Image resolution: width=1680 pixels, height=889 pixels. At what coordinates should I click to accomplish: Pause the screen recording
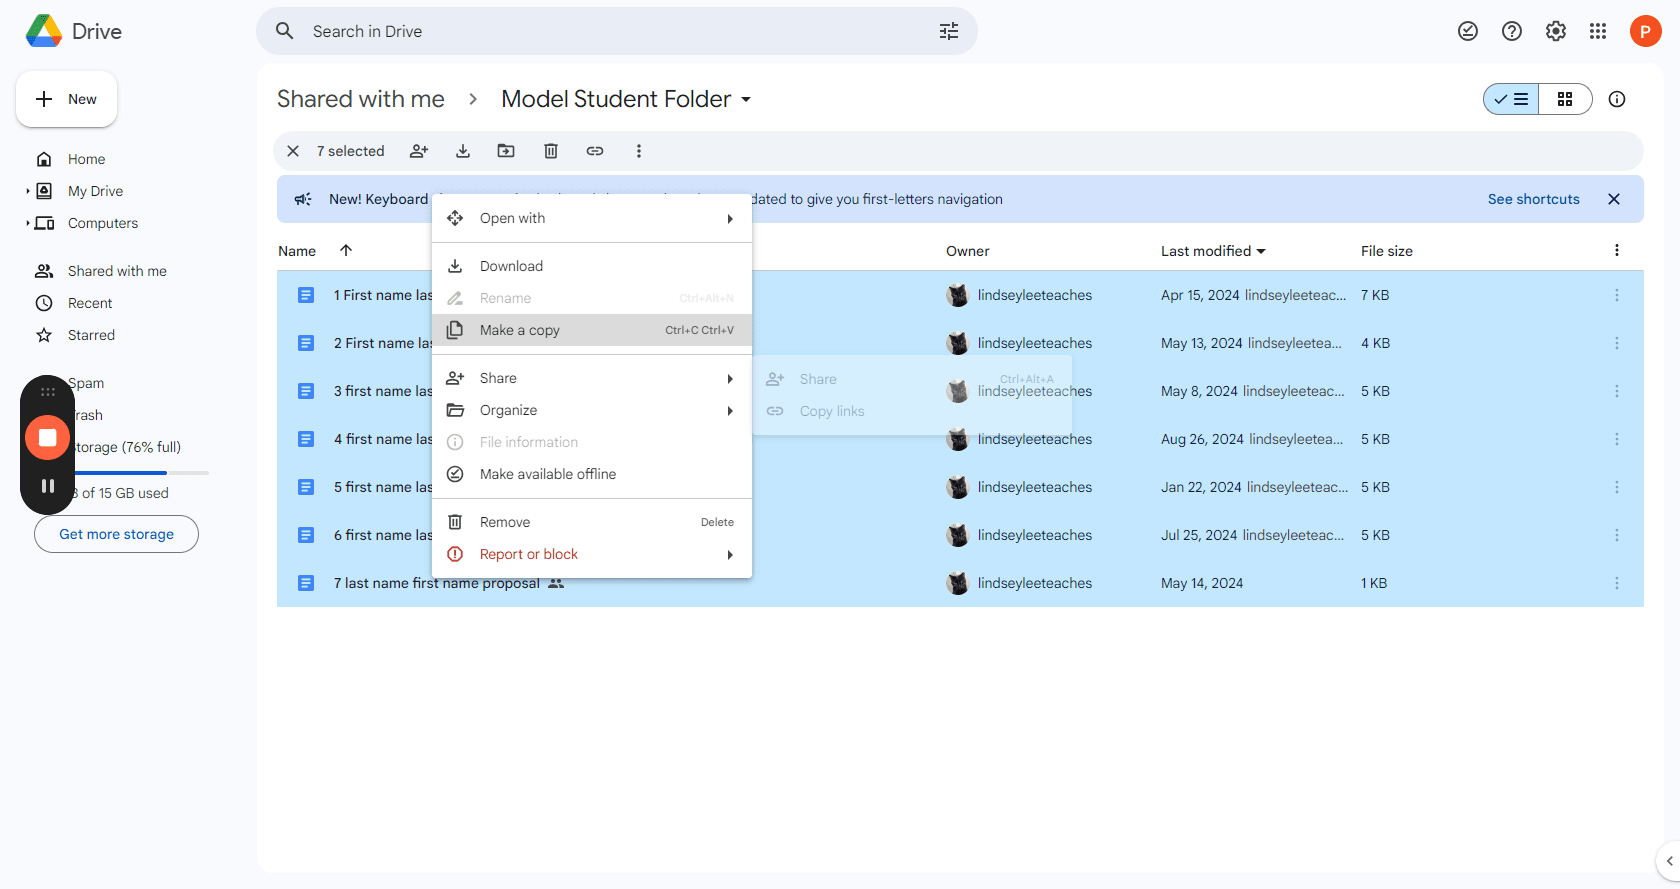(x=47, y=486)
